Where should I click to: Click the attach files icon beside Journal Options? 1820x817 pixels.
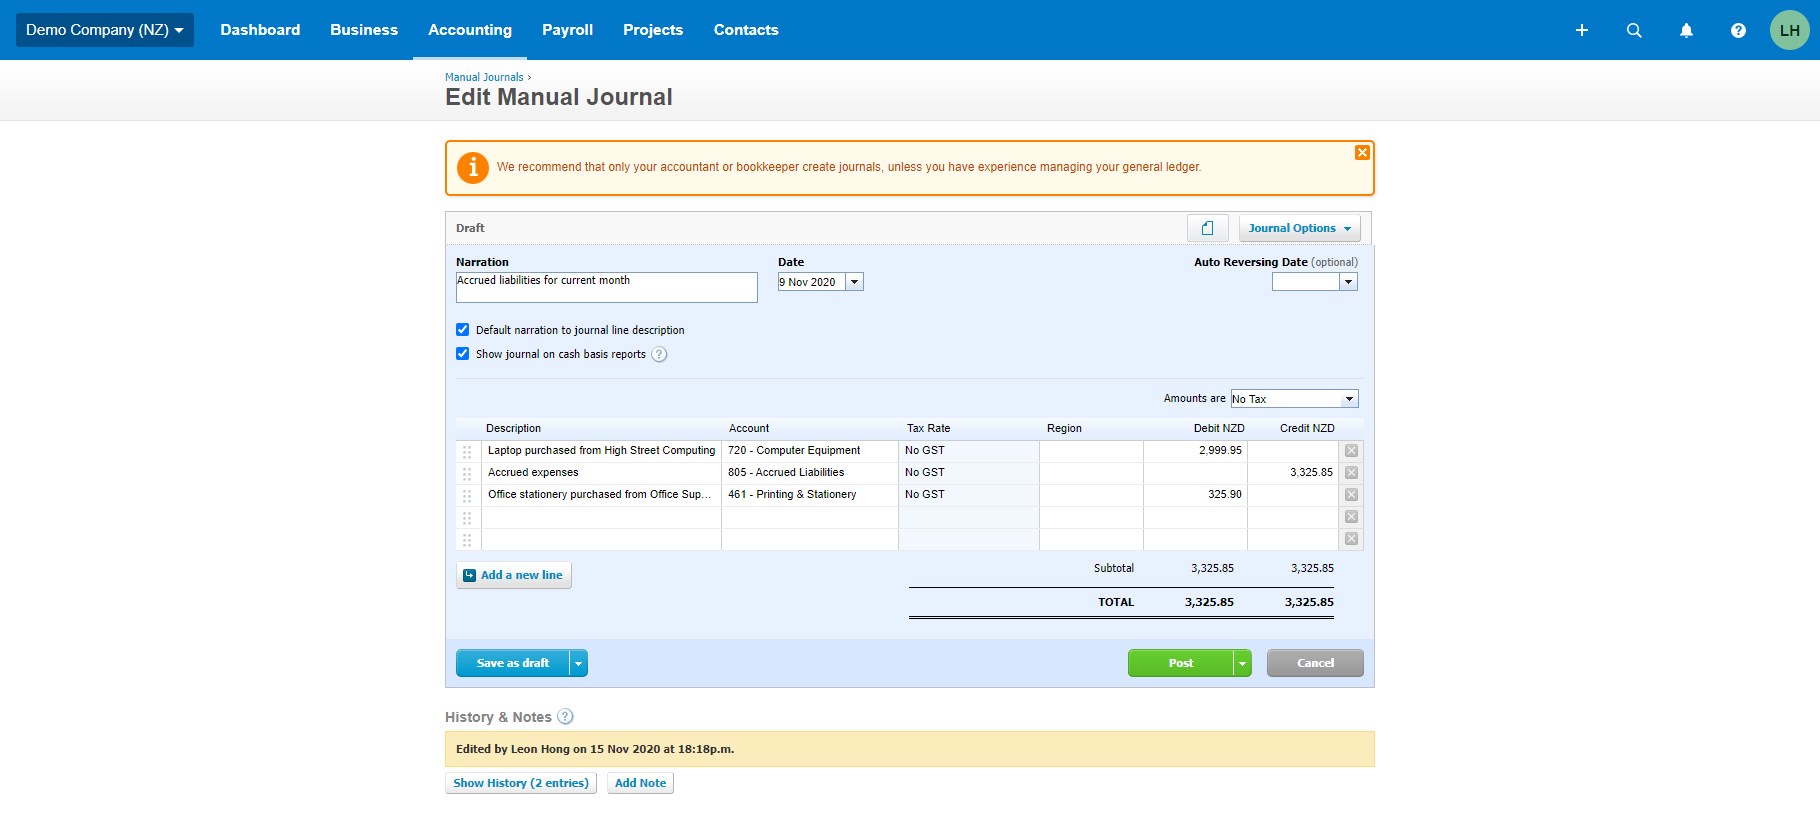[1208, 228]
